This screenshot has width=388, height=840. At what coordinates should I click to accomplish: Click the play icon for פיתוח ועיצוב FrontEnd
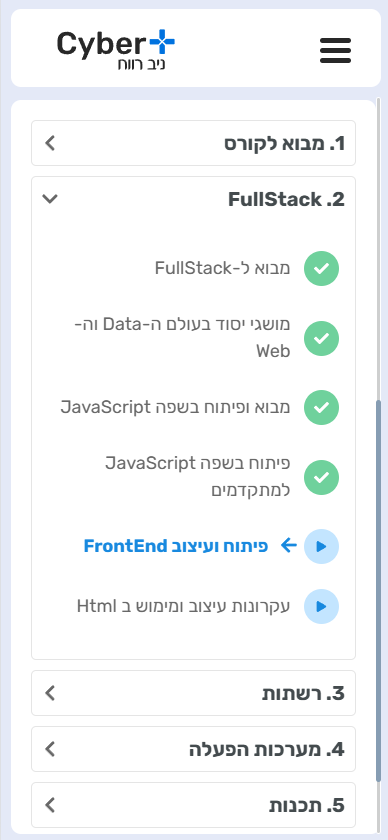coord(322,546)
